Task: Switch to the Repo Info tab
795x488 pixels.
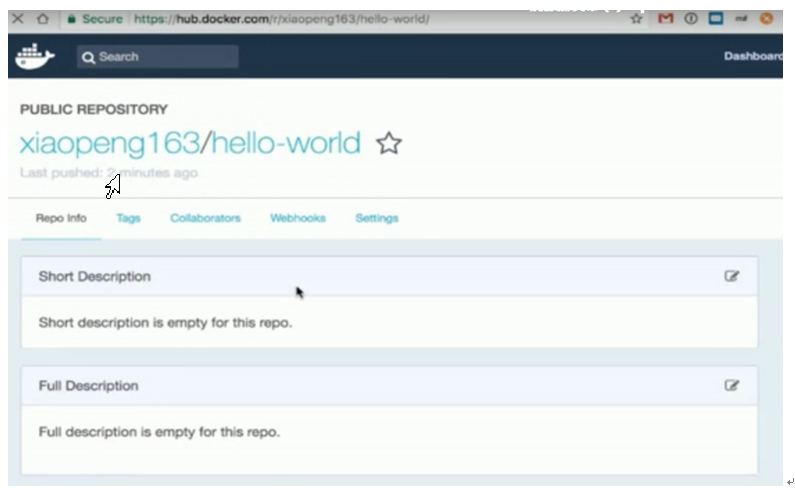Action: click(x=61, y=218)
